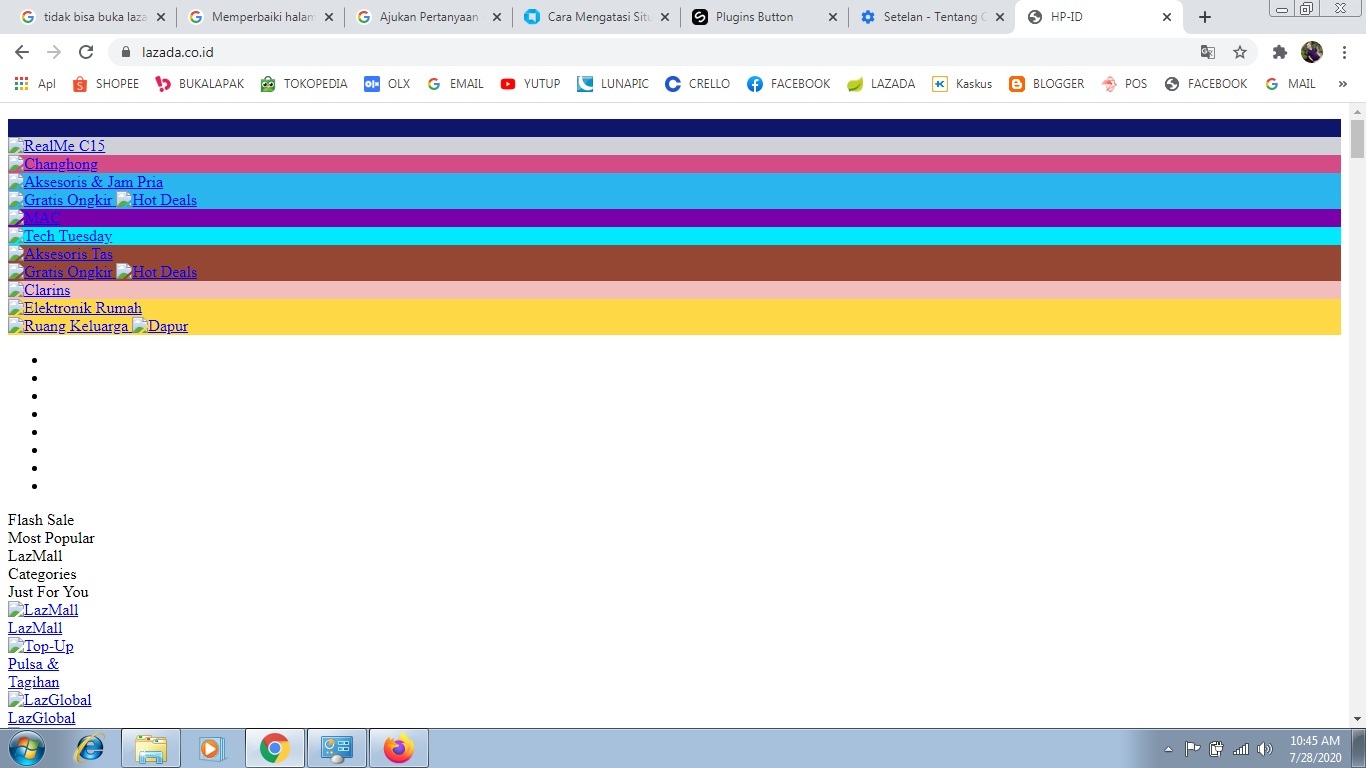The width and height of the screenshot is (1366, 768).
Task: Open the Chrome profile avatar
Action: tap(1311, 52)
